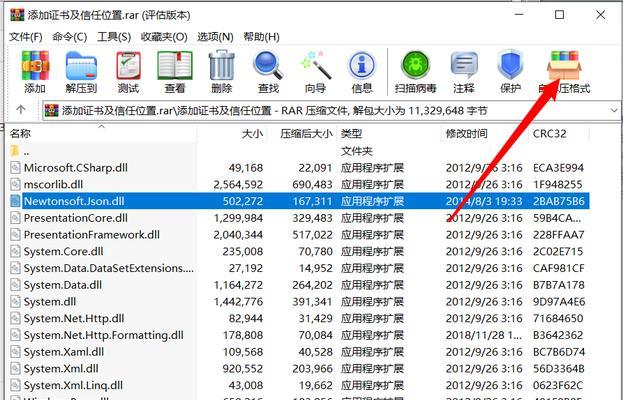Click size value 920,552
This screenshot has width=623, height=400.
[x=243, y=369]
